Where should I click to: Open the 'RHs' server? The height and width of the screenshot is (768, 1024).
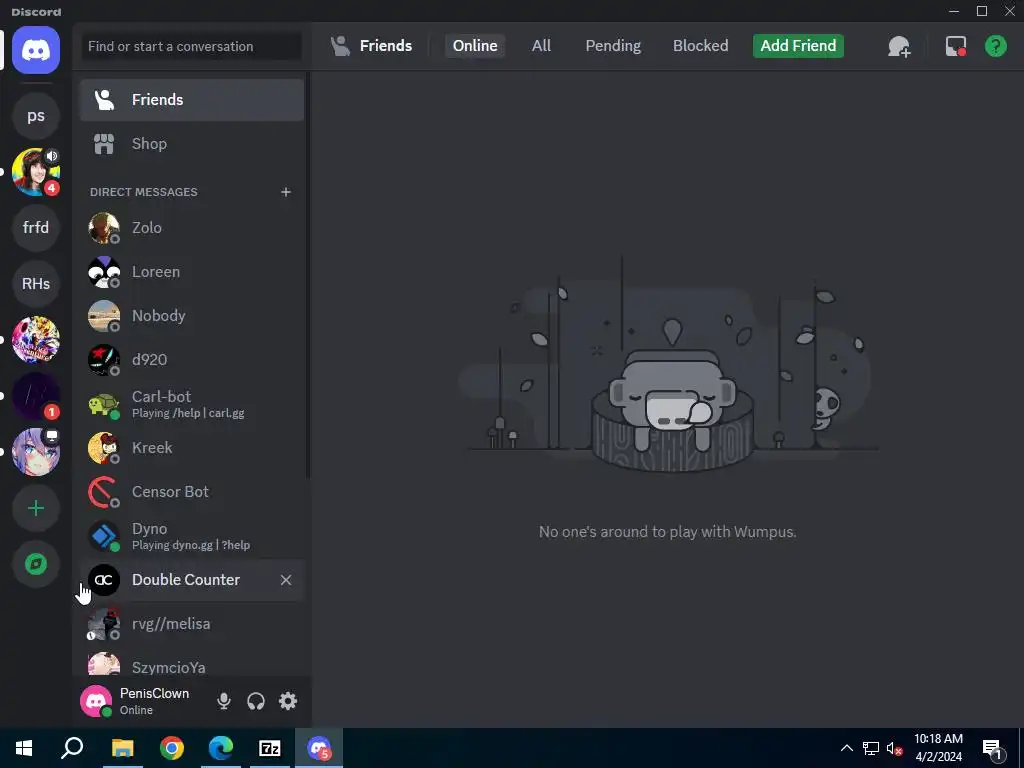(36, 283)
